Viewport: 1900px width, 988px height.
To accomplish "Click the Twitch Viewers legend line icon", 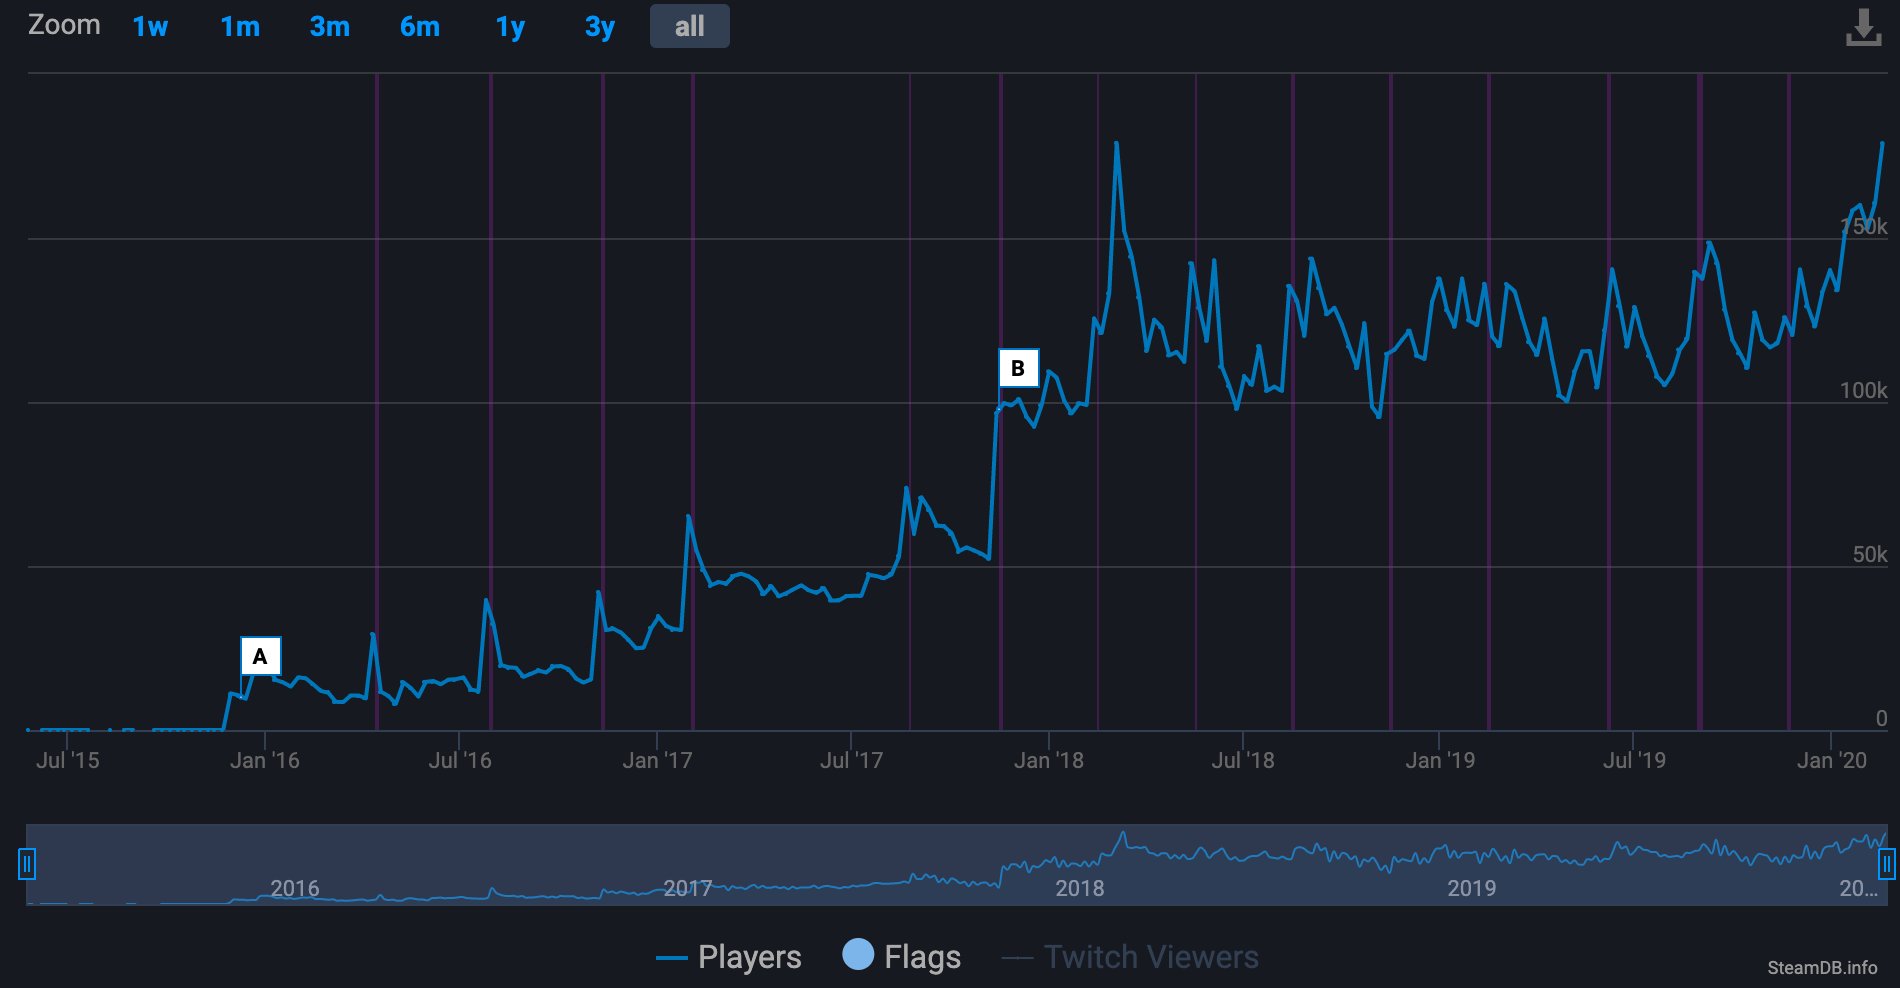I will [x=1017, y=957].
